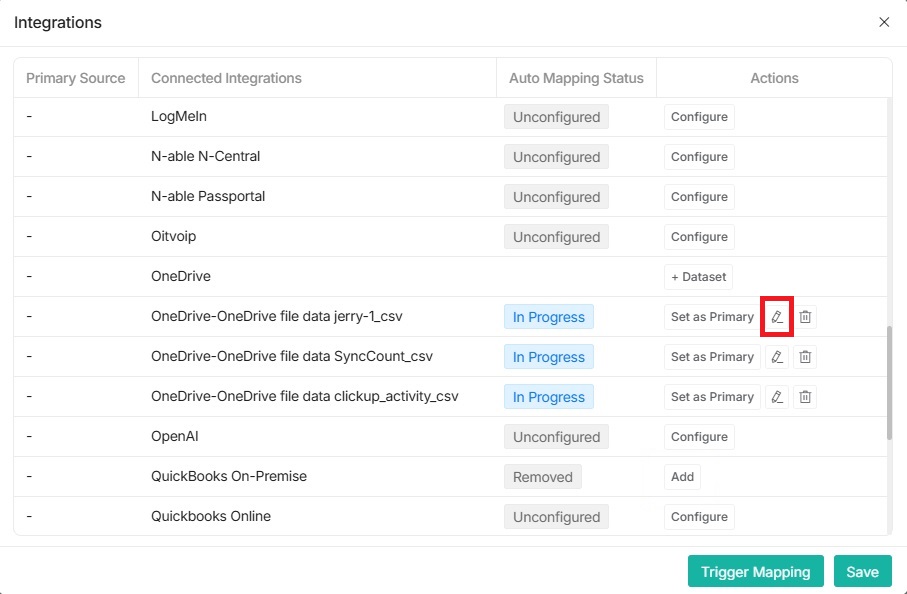Click In Progress status for SyncCount_csv
The width and height of the screenshot is (907, 594).
pyautogui.click(x=548, y=357)
